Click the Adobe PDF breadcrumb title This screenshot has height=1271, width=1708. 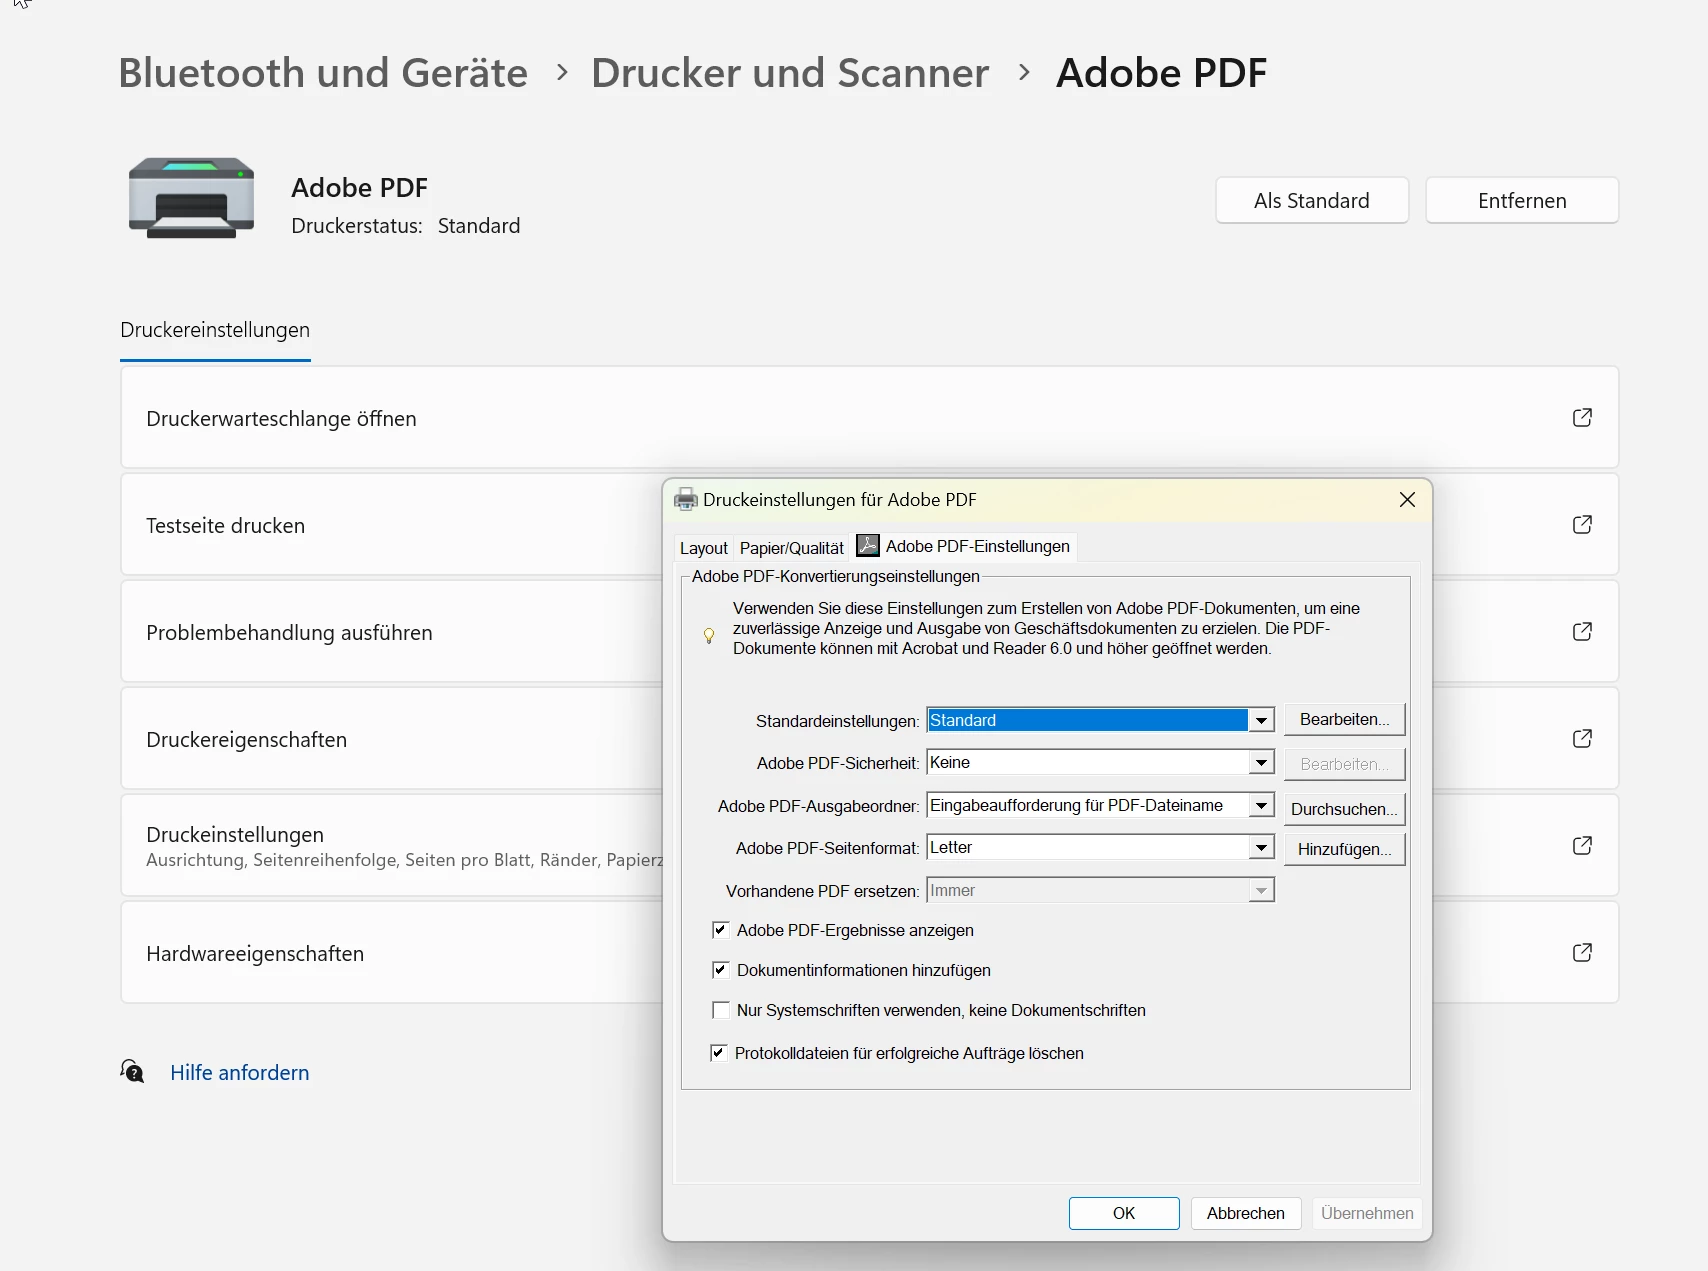point(1161,73)
